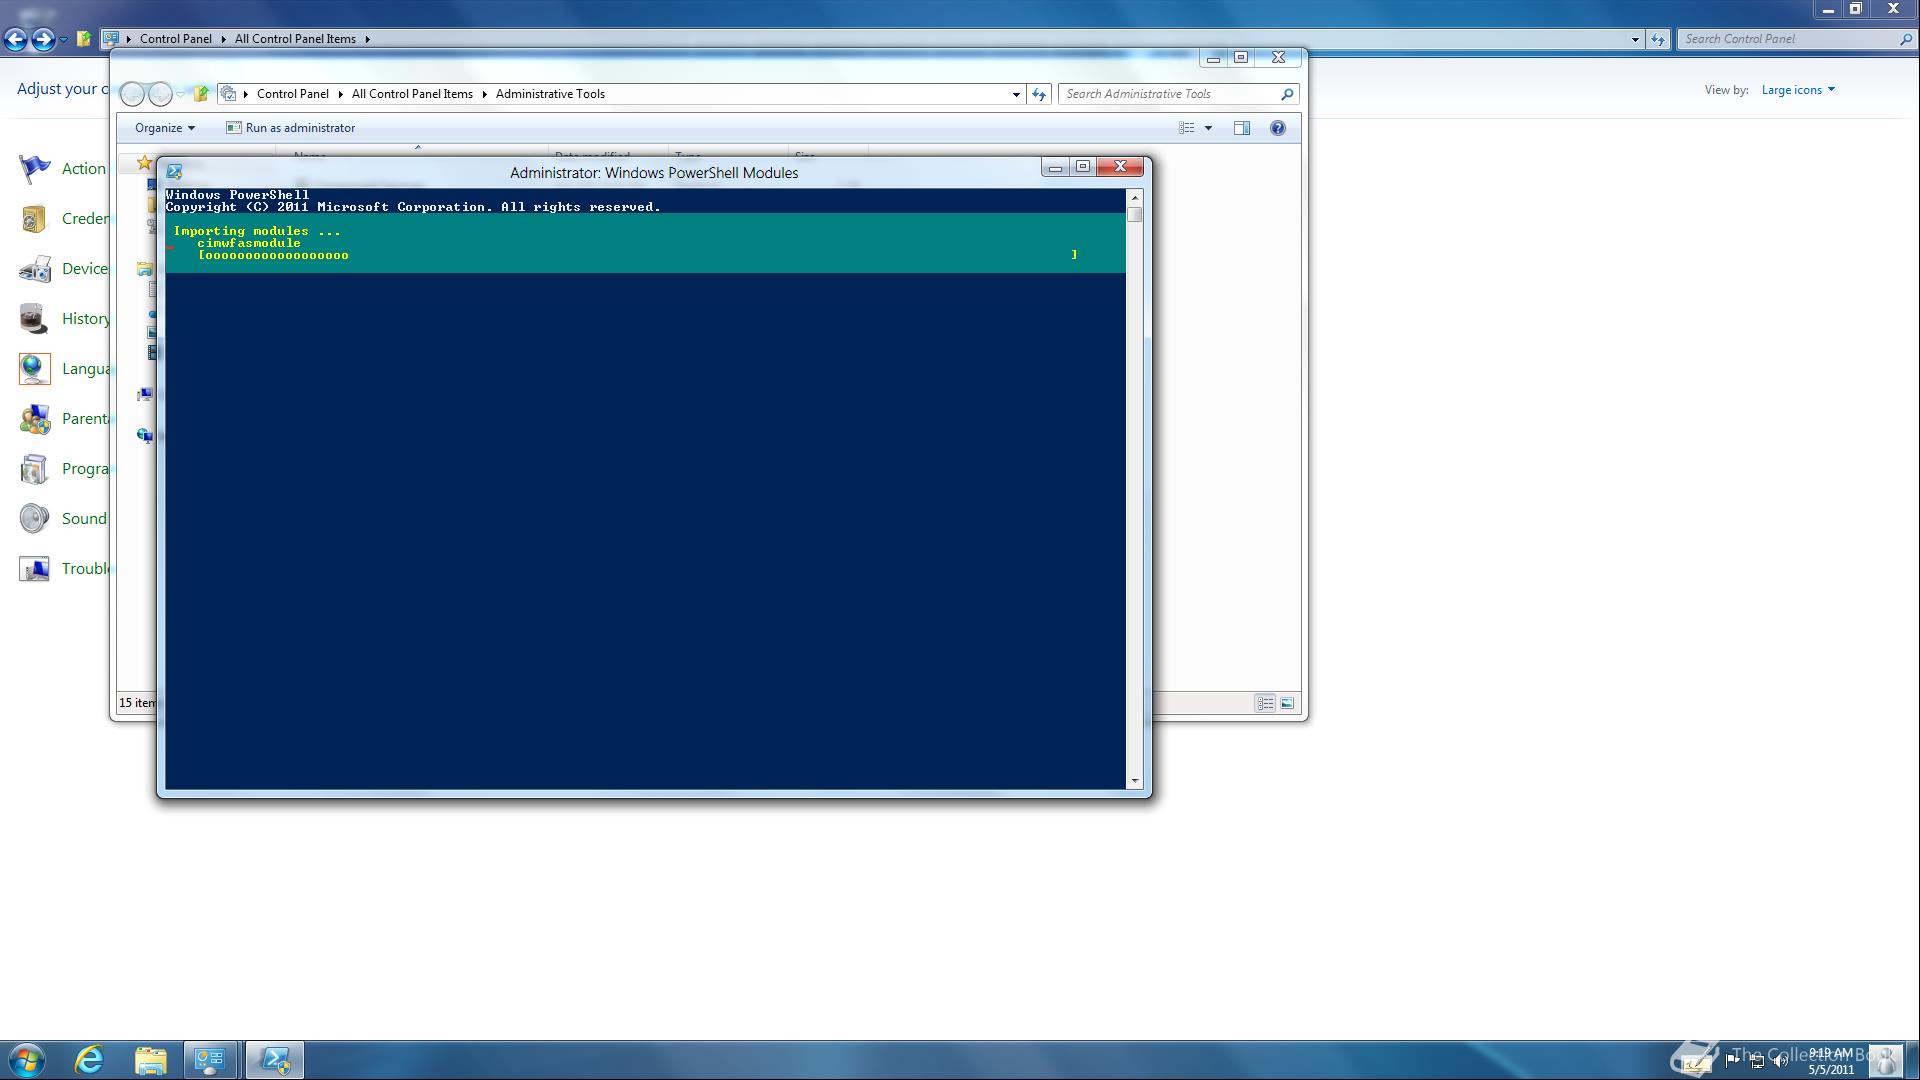Open the Parental Controls icon
The image size is (1920, 1080).
[35, 419]
